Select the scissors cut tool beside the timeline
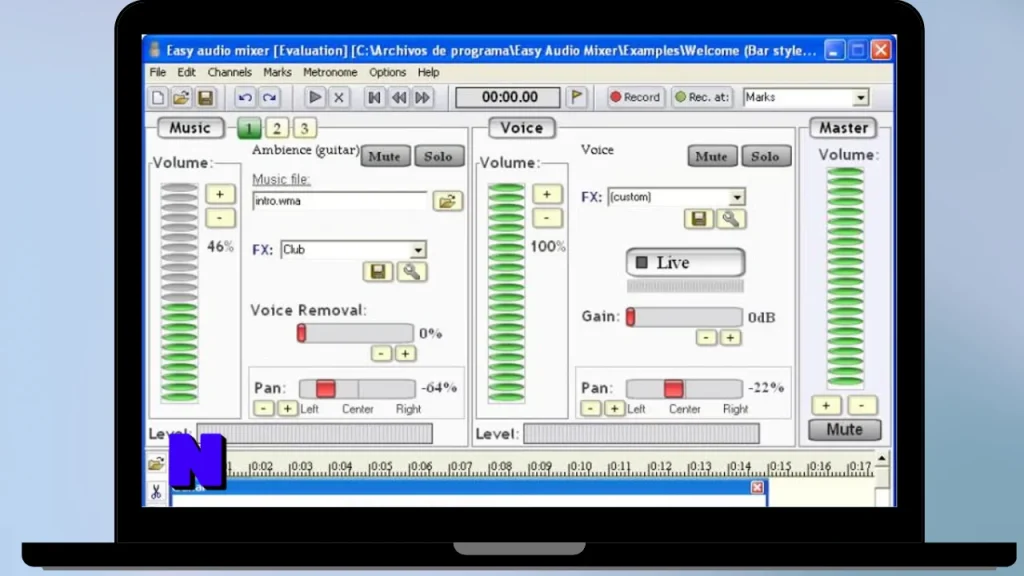Screen dimensions: 1024x576 (156, 492)
